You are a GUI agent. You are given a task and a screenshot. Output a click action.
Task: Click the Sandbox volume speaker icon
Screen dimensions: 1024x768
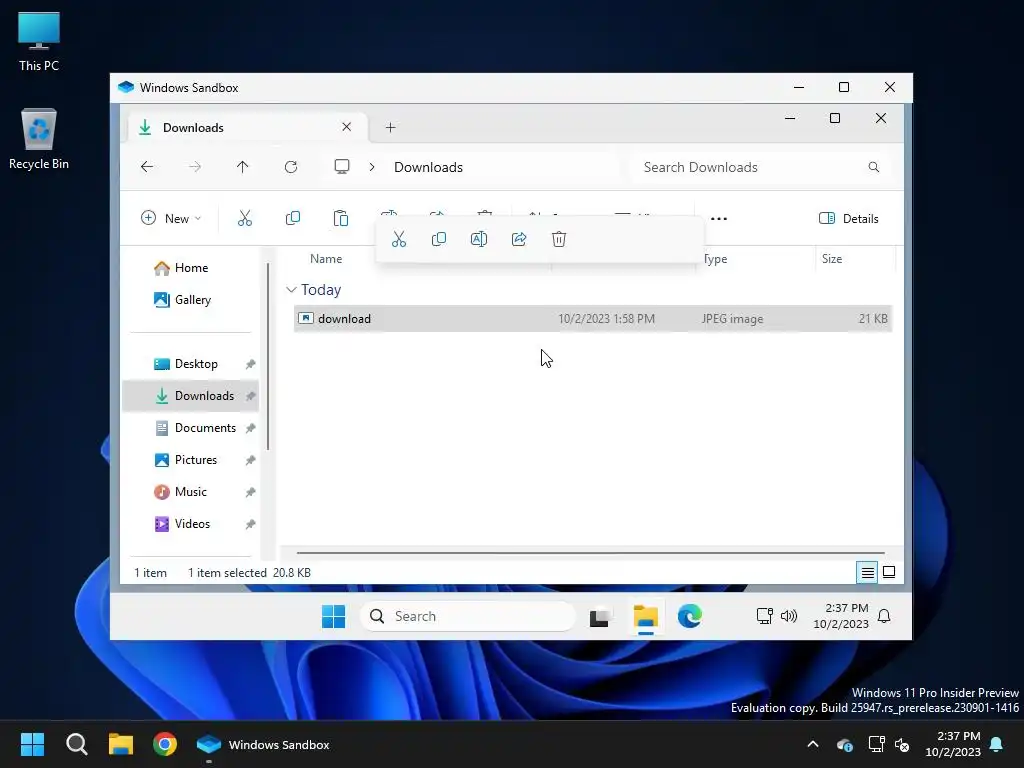[789, 616]
